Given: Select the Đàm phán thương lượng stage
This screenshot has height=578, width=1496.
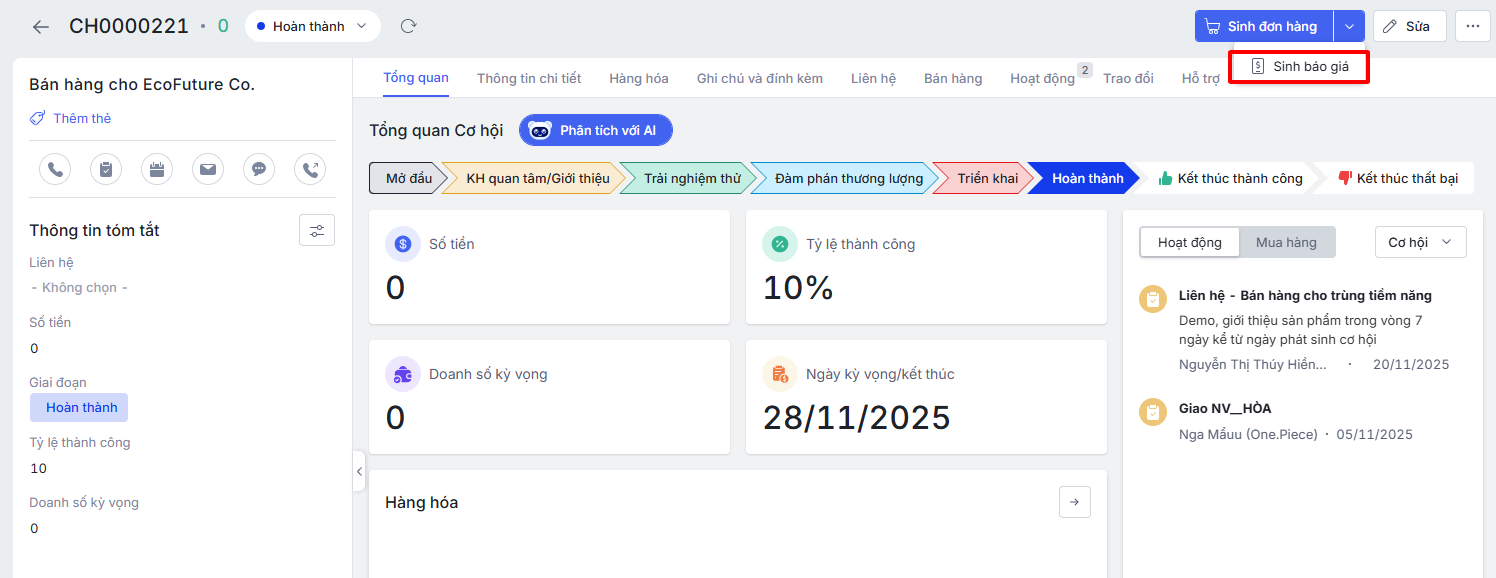Looking at the screenshot, I should point(848,178).
